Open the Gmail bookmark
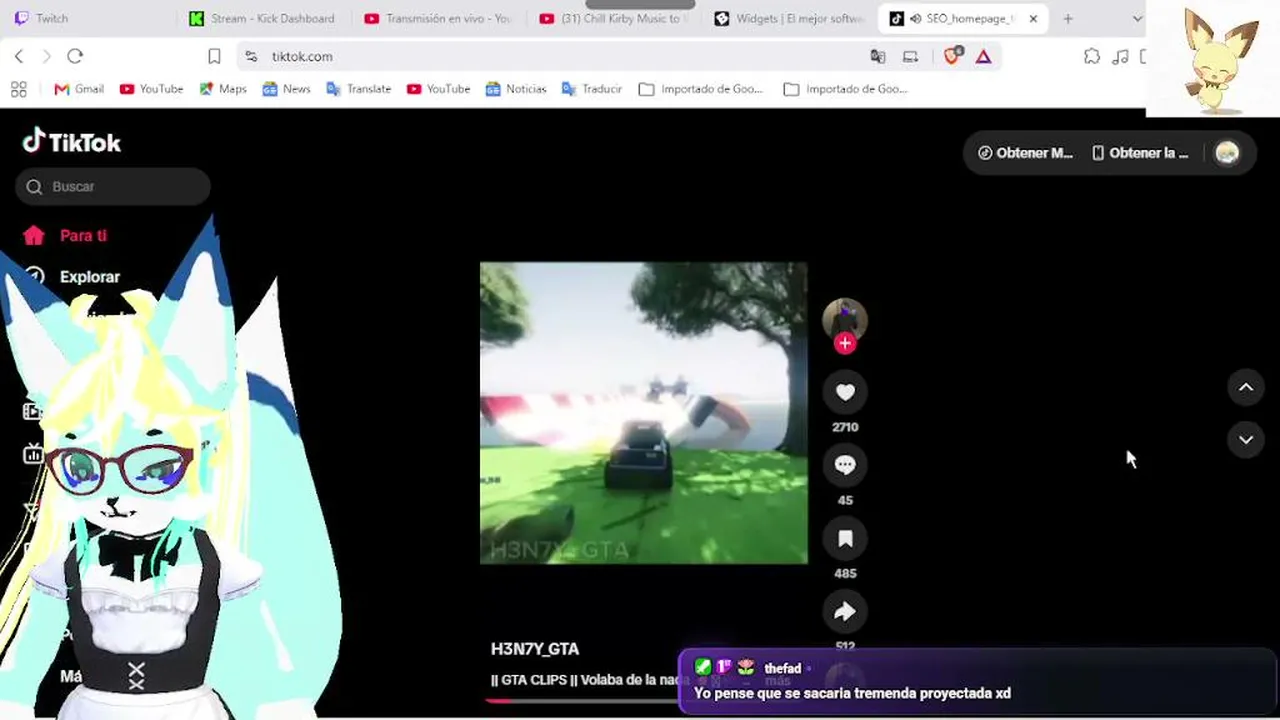This screenshot has width=1280, height=720. coord(79,89)
